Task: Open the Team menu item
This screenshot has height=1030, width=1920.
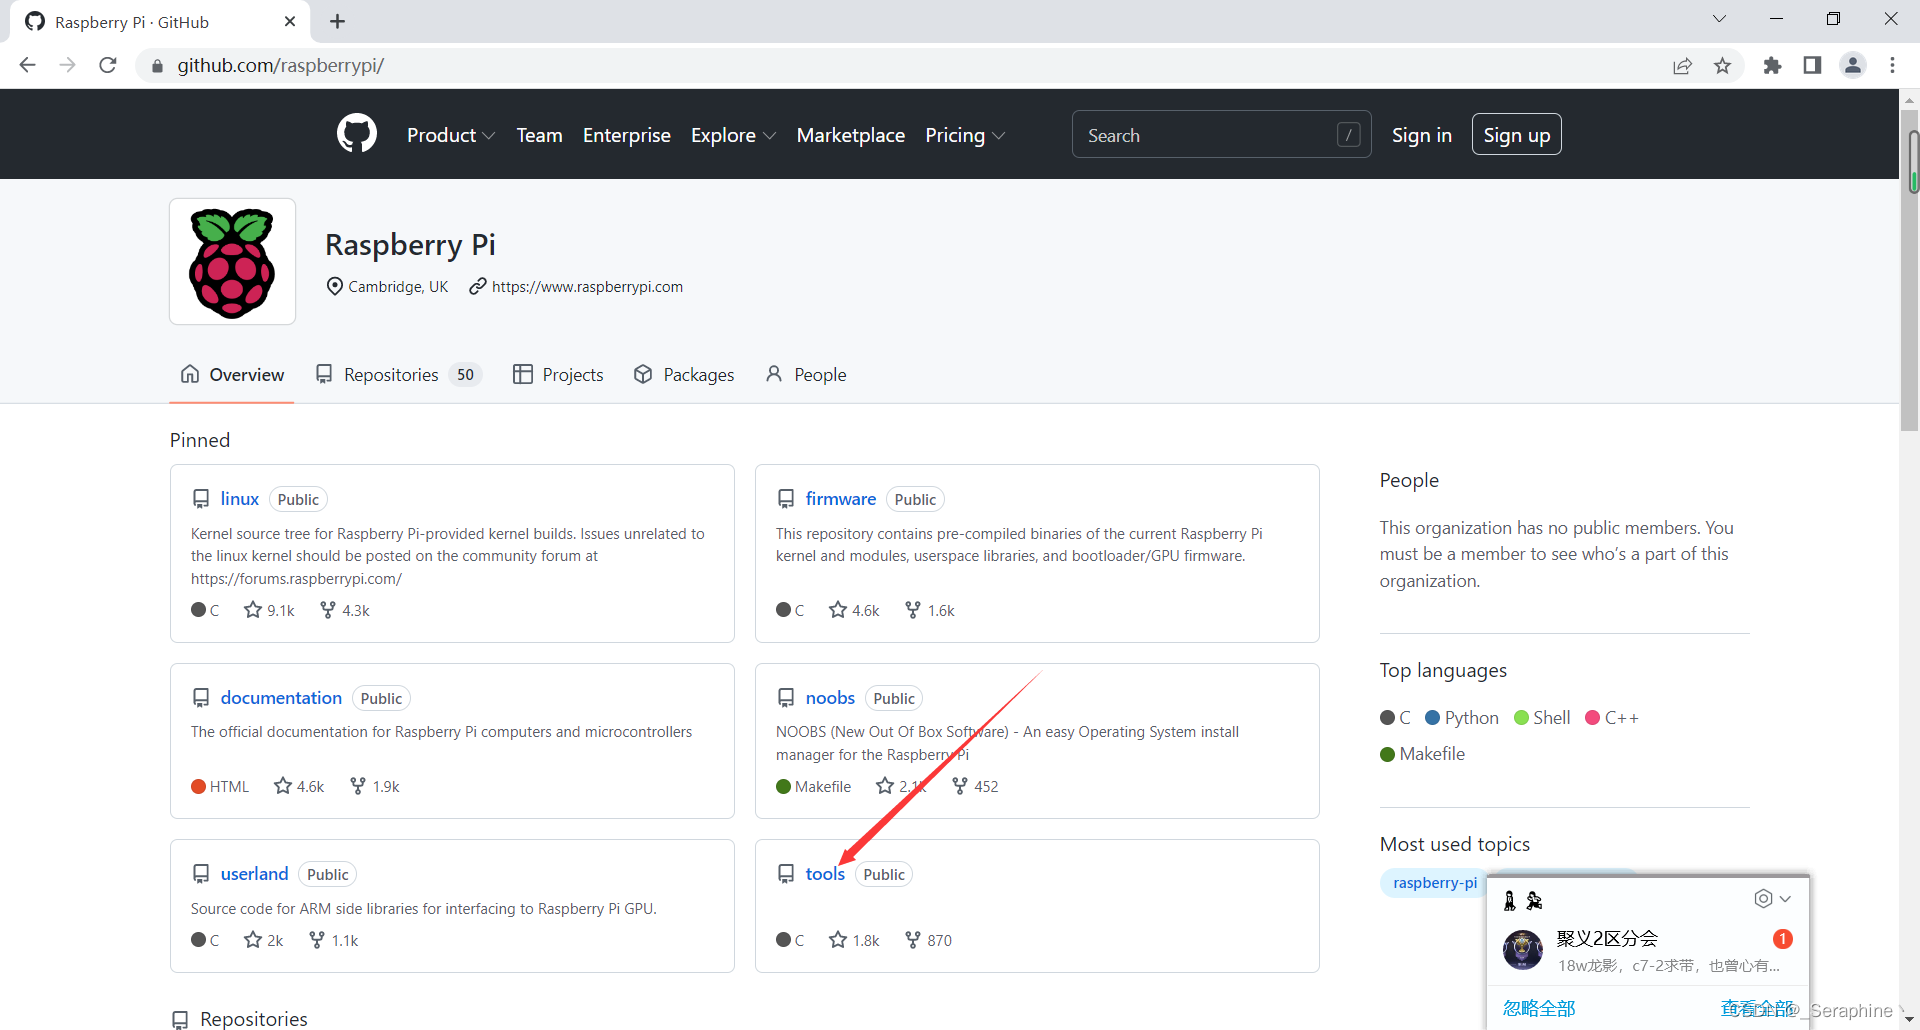Action: click(x=539, y=135)
